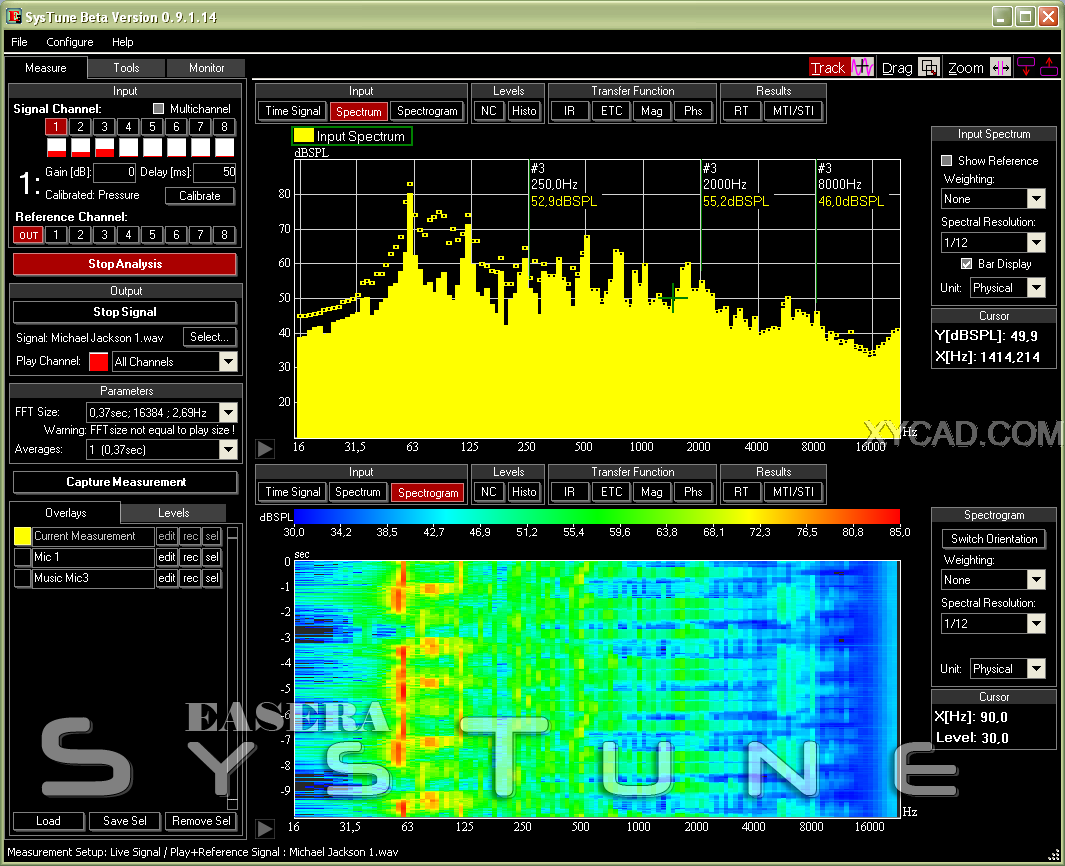
Task: Click yellow Current Measurement color swatch
Action: pyautogui.click(x=22, y=536)
